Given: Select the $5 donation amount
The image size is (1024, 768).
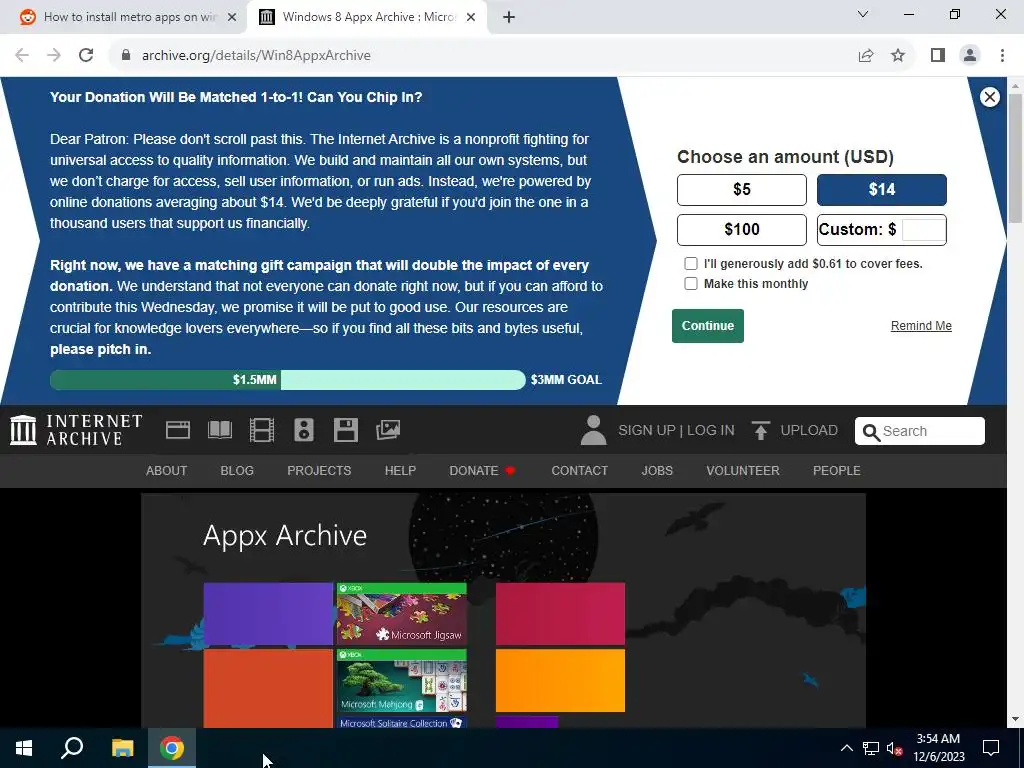Looking at the screenshot, I should pos(742,190).
